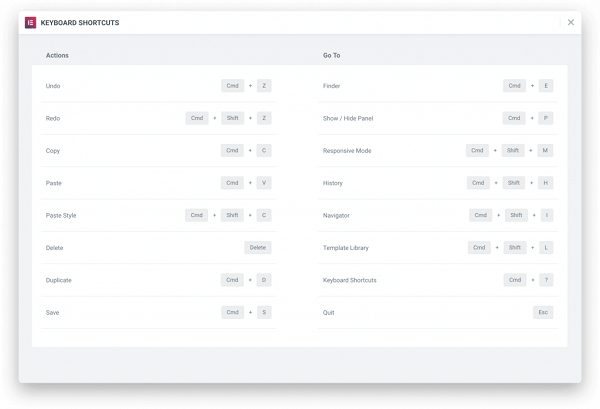
Task: Click the Keyboard Shortcuts row label
Action: [x=349, y=280]
